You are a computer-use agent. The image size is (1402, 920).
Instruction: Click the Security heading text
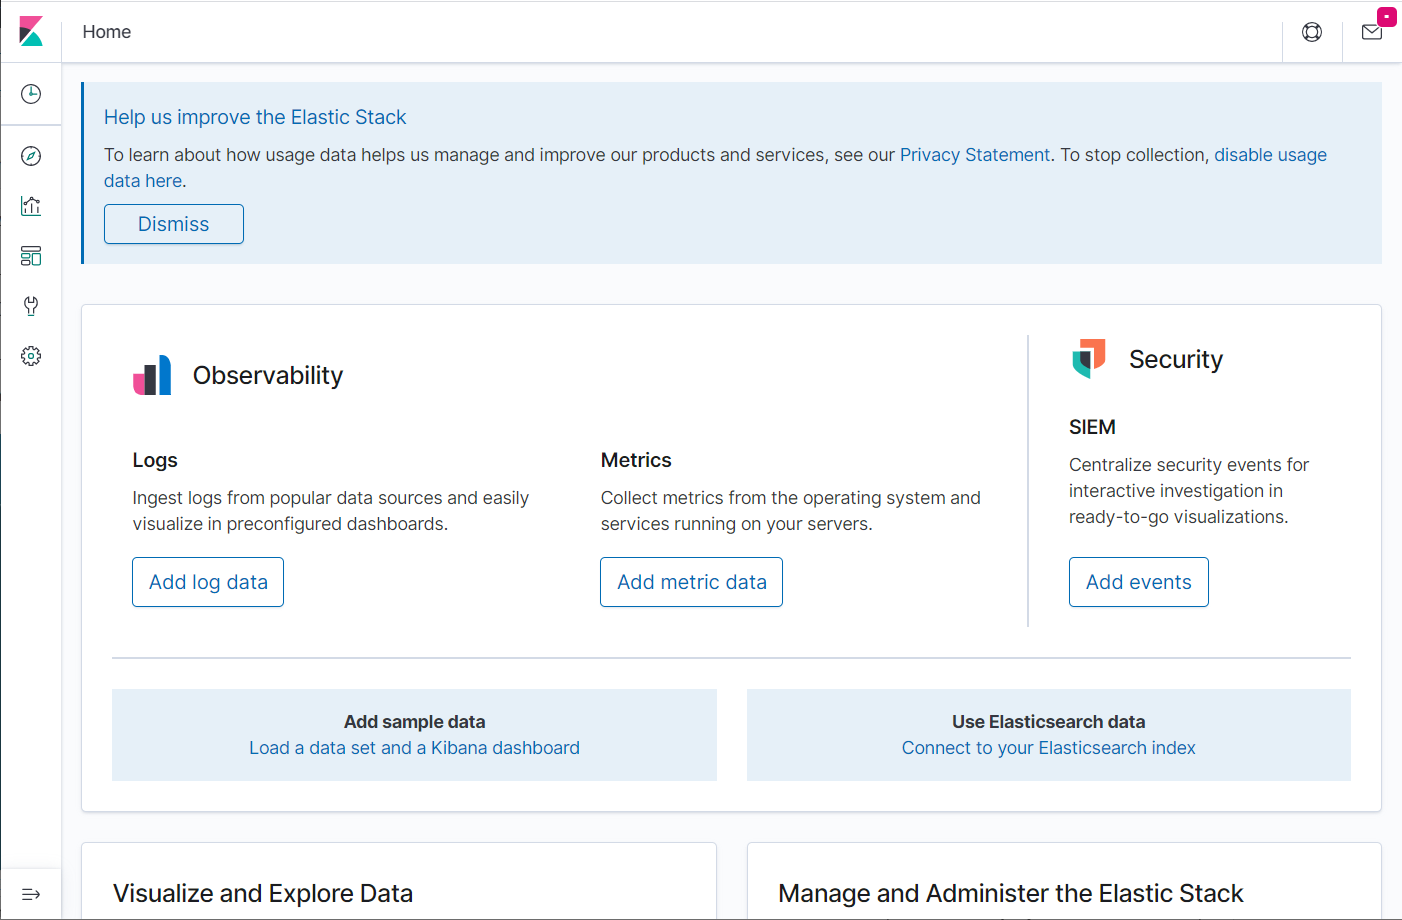(1176, 359)
